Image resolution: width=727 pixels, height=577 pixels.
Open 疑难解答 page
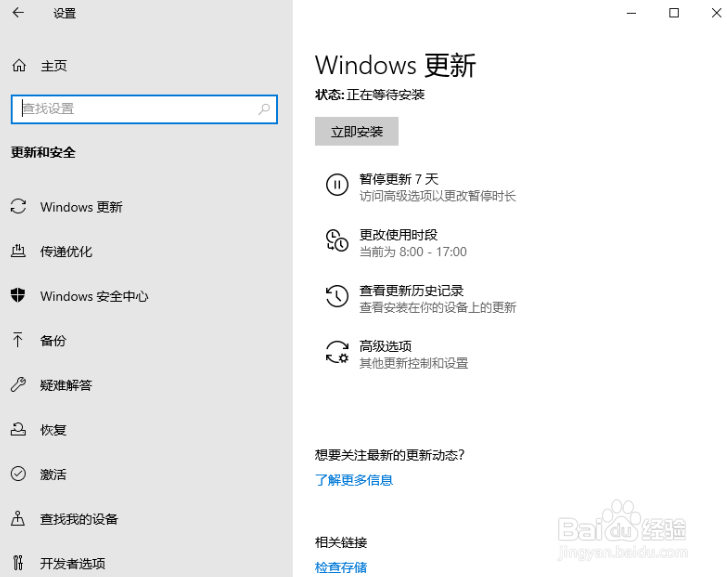(x=66, y=385)
